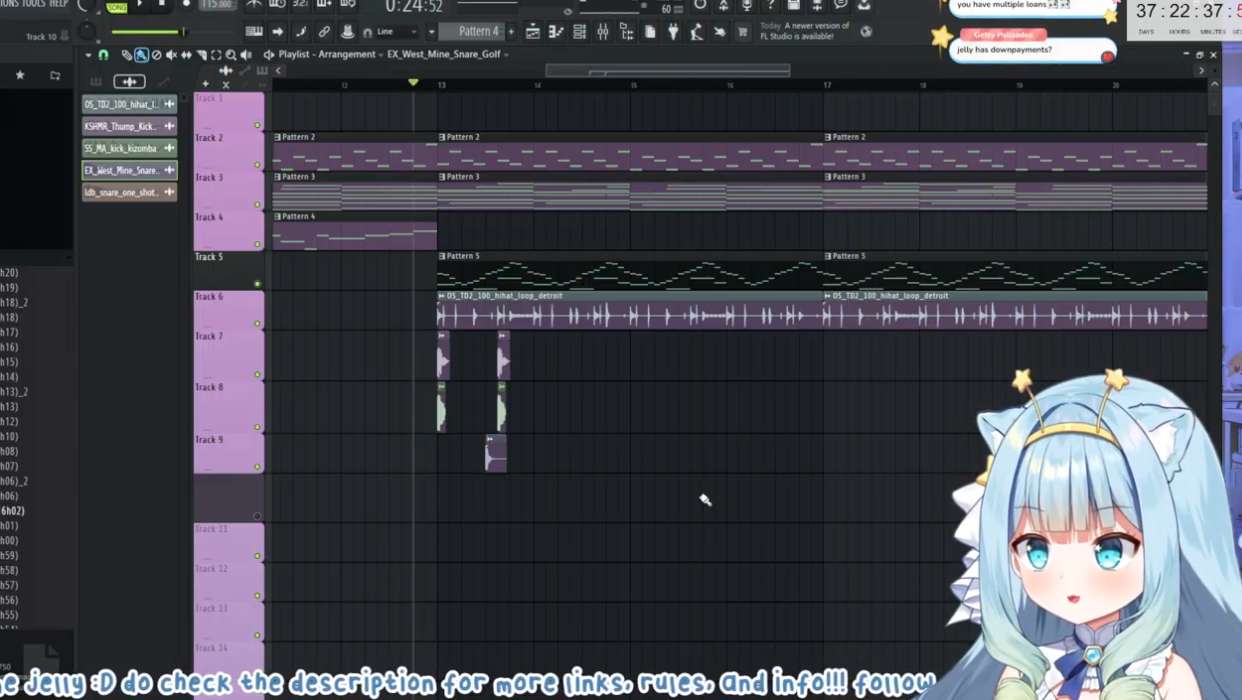The image size is (1242, 700).
Task: Open the TOOLS menu
Action: tap(33, 3)
